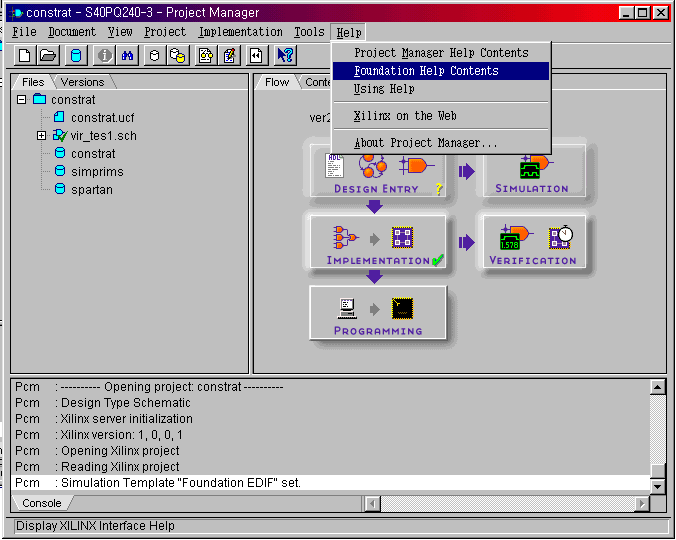Click the Design Entry button label
This screenshot has height=540, width=676.
376,189
